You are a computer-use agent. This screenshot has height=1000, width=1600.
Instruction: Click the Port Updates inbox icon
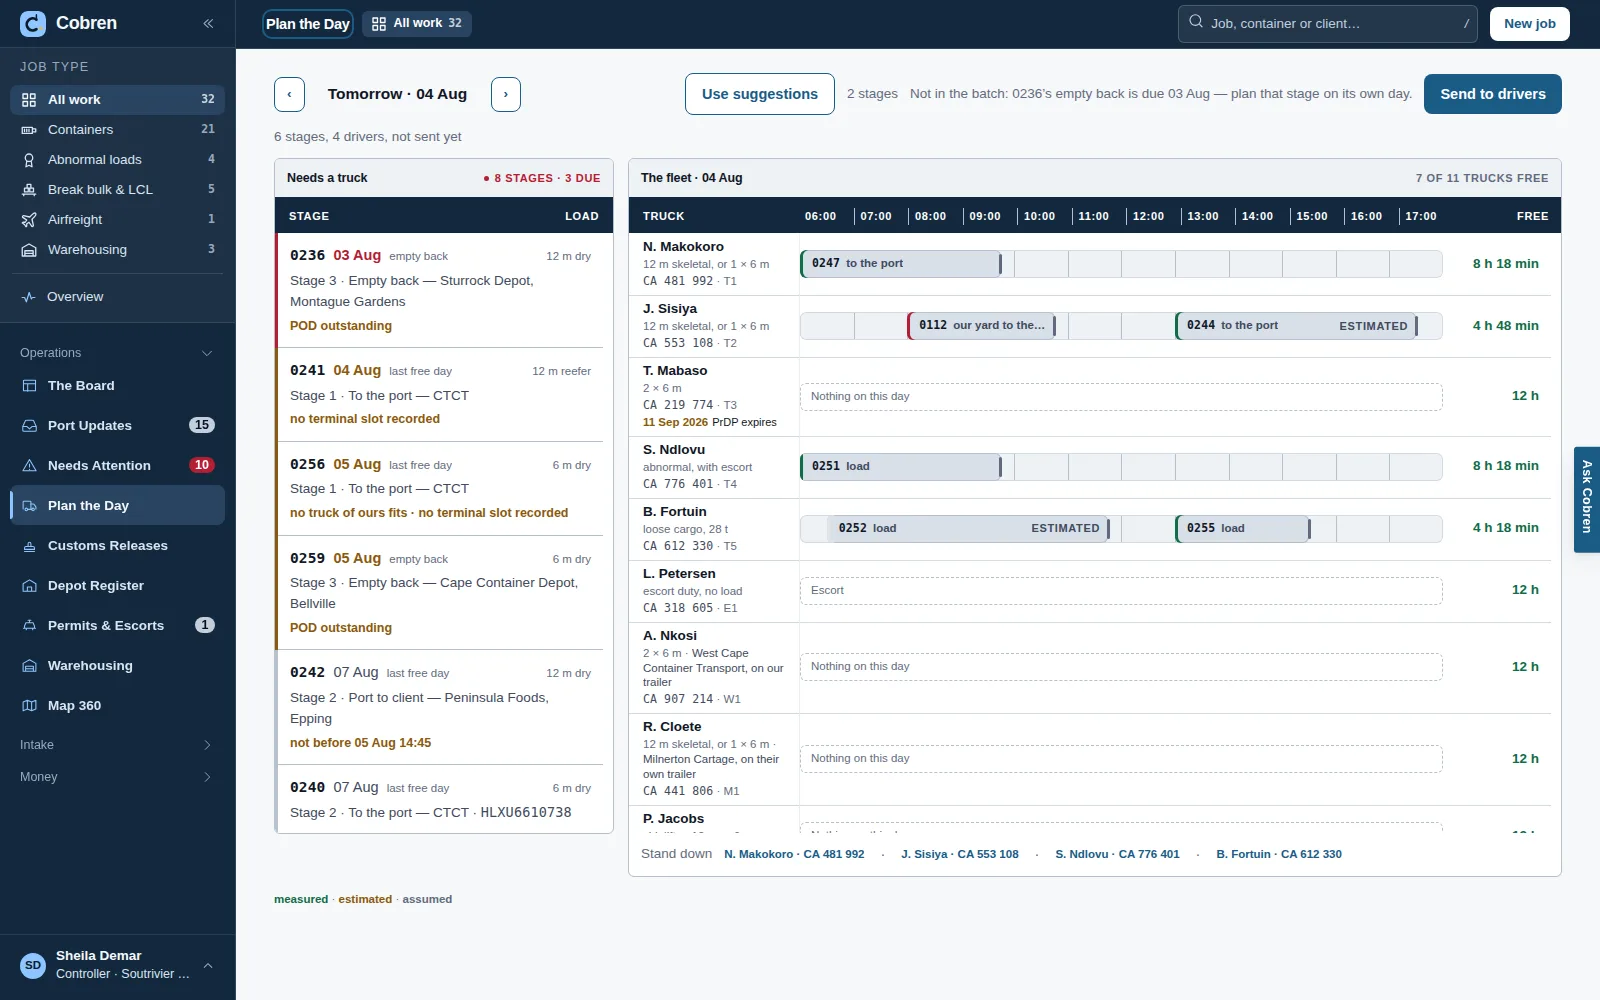[x=29, y=426]
